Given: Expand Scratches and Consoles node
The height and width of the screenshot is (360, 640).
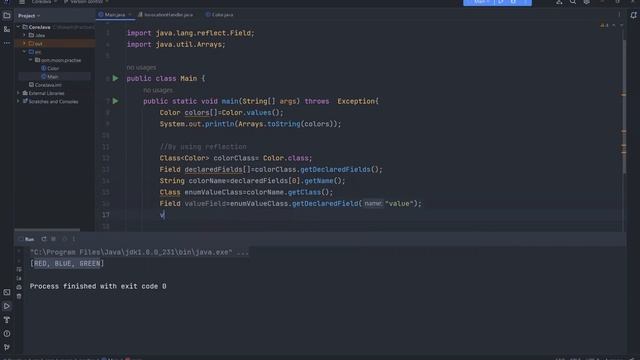Looking at the screenshot, I should (x=18, y=101).
